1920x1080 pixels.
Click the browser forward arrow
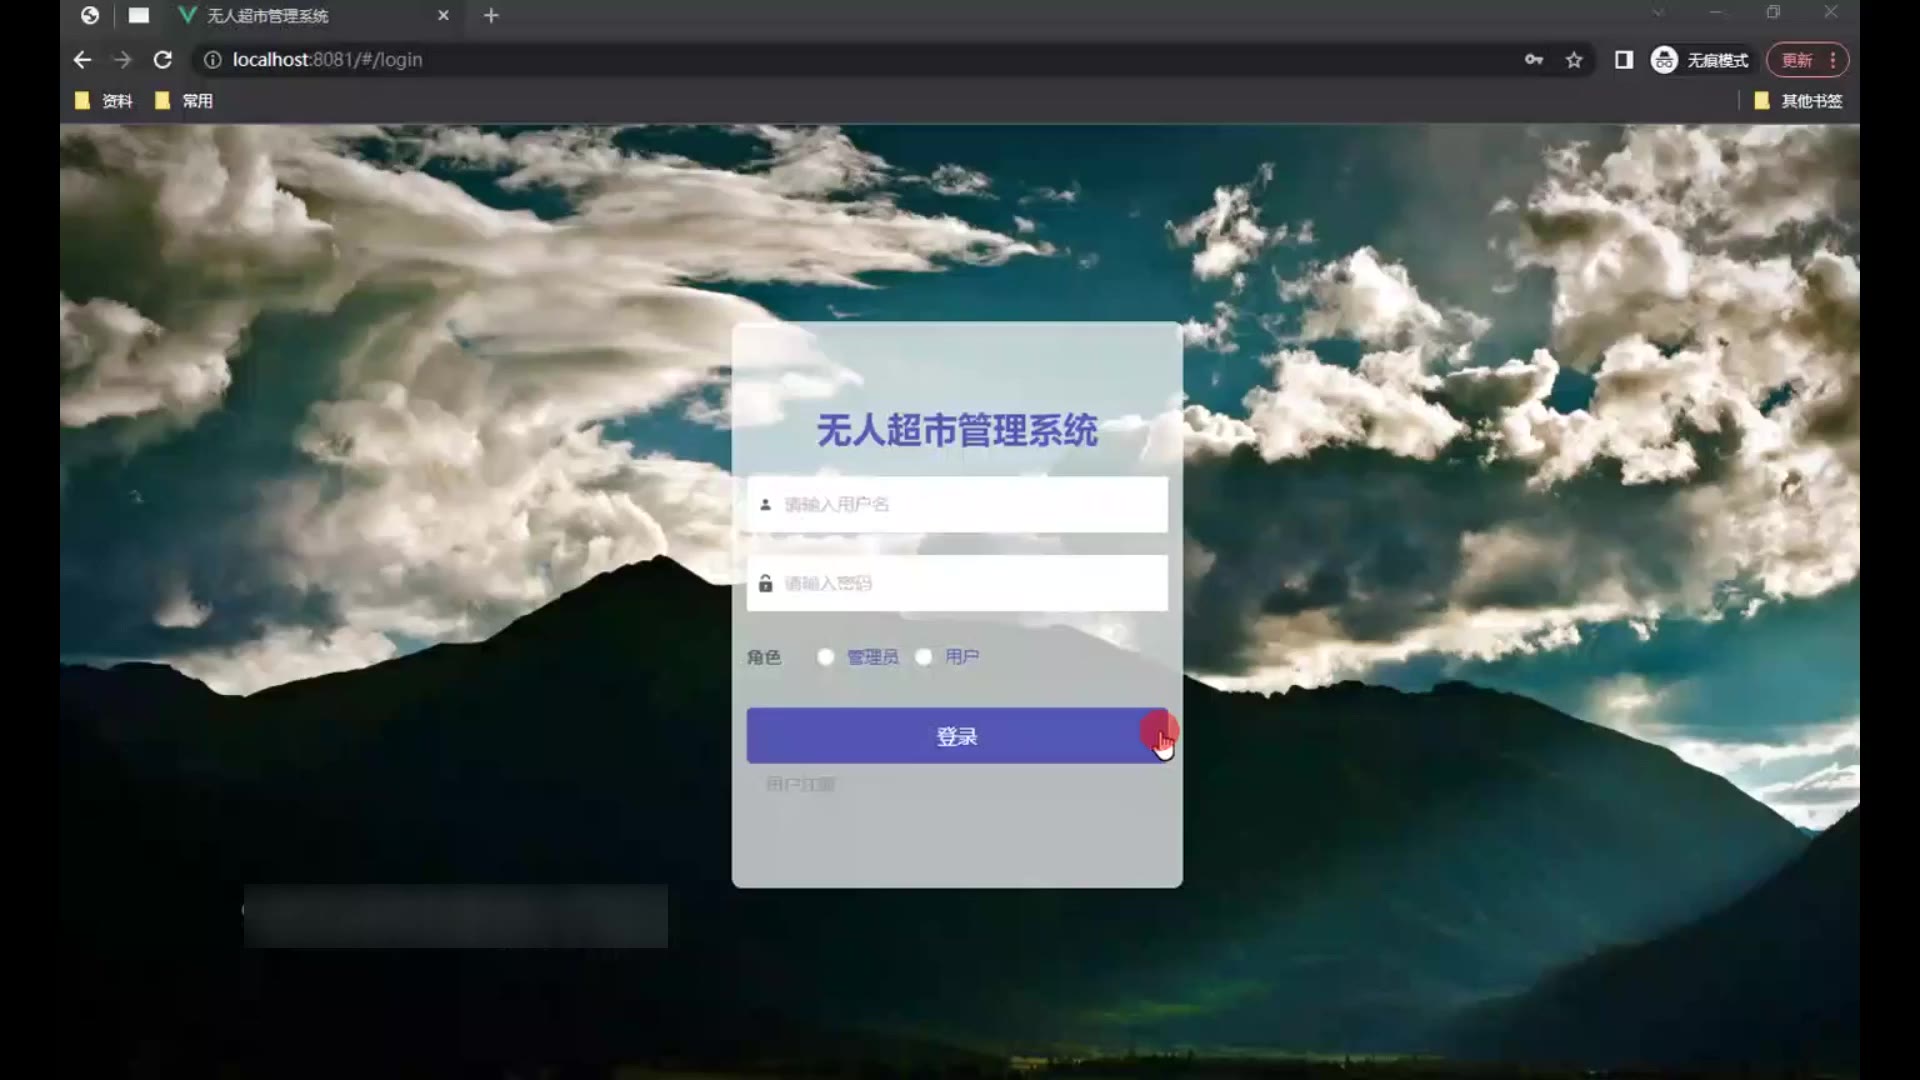click(x=122, y=60)
